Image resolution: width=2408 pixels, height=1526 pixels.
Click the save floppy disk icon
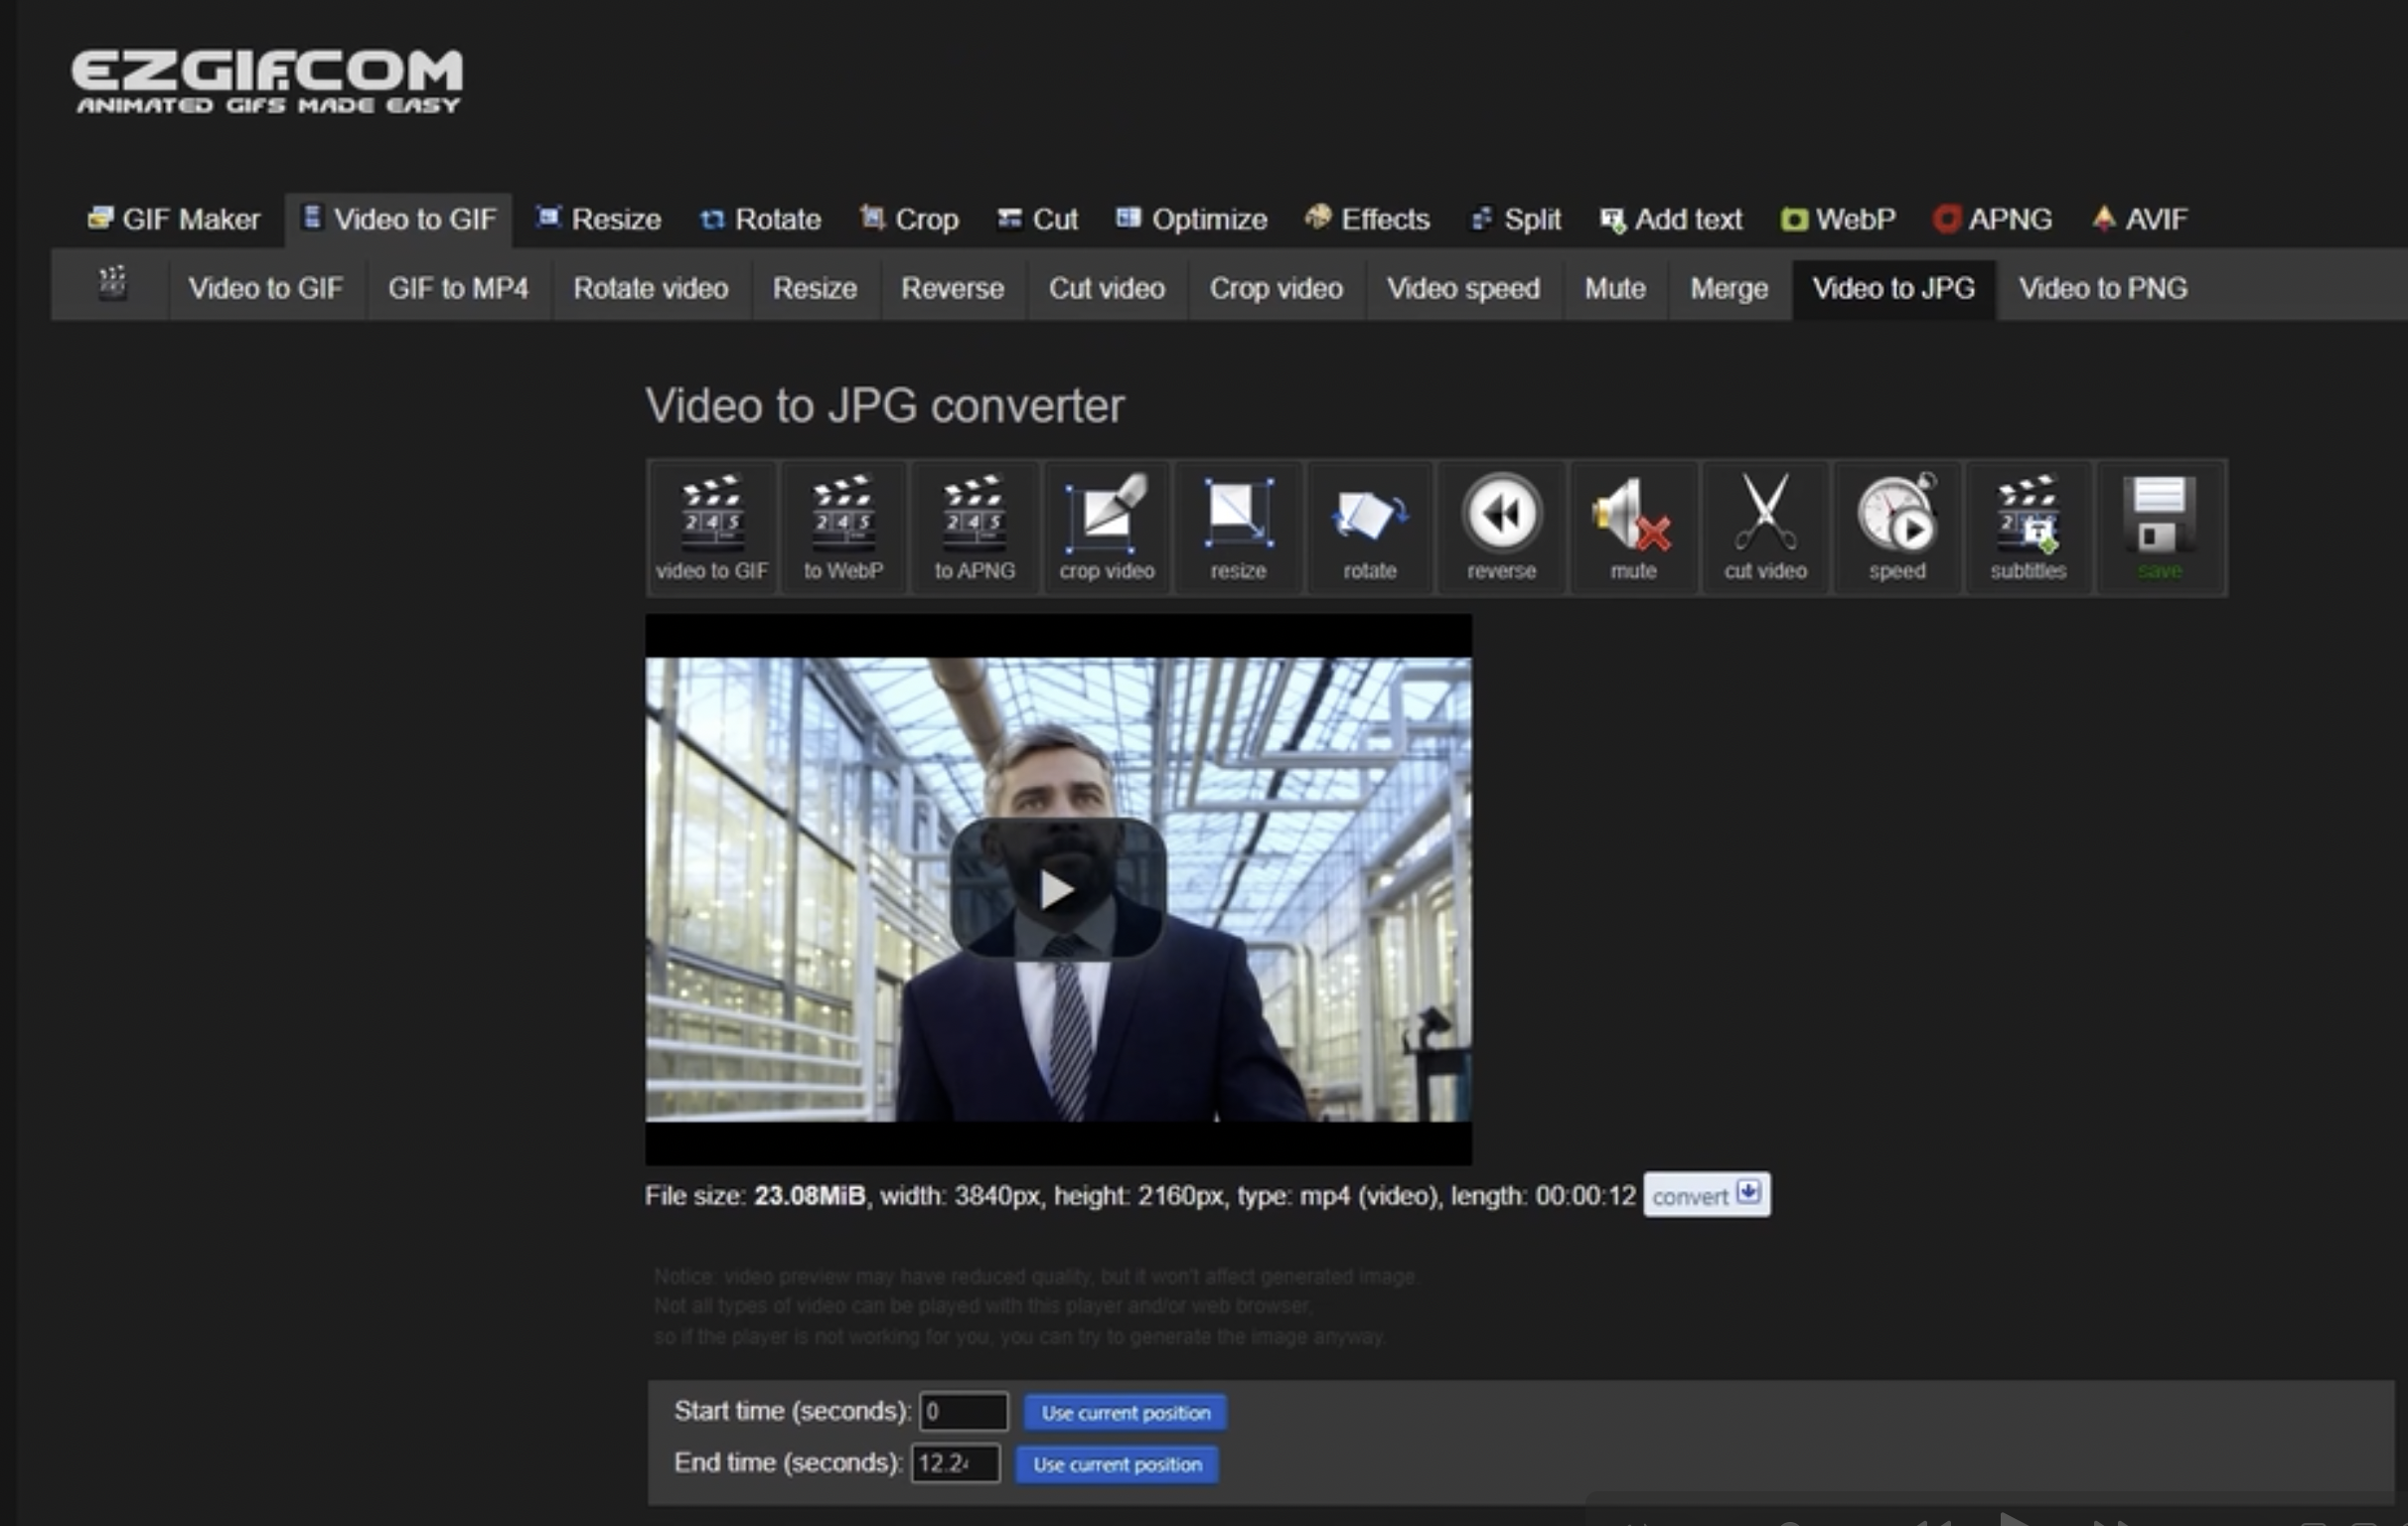[x=2160, y=526]
